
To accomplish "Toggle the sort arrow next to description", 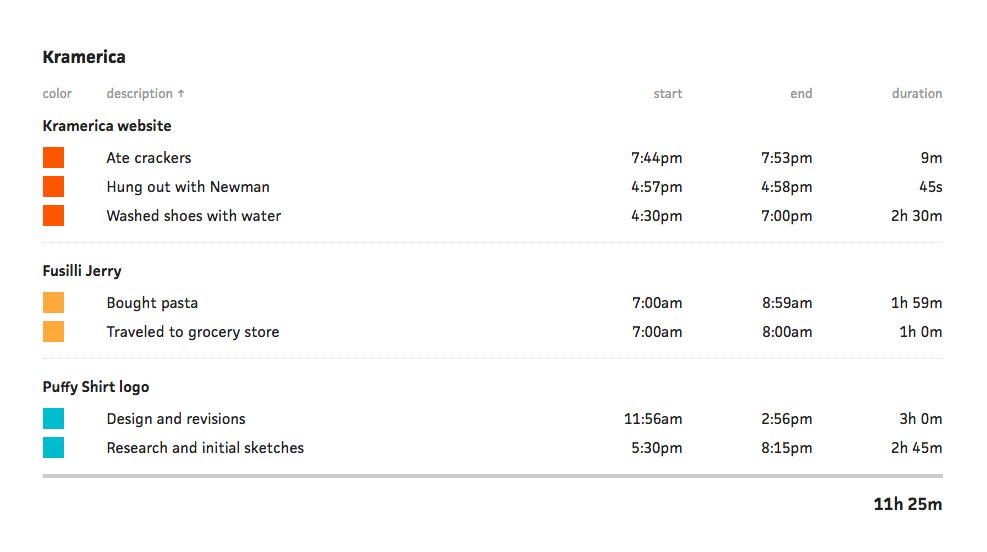I will pyautogui.click(x=181, y=93).
